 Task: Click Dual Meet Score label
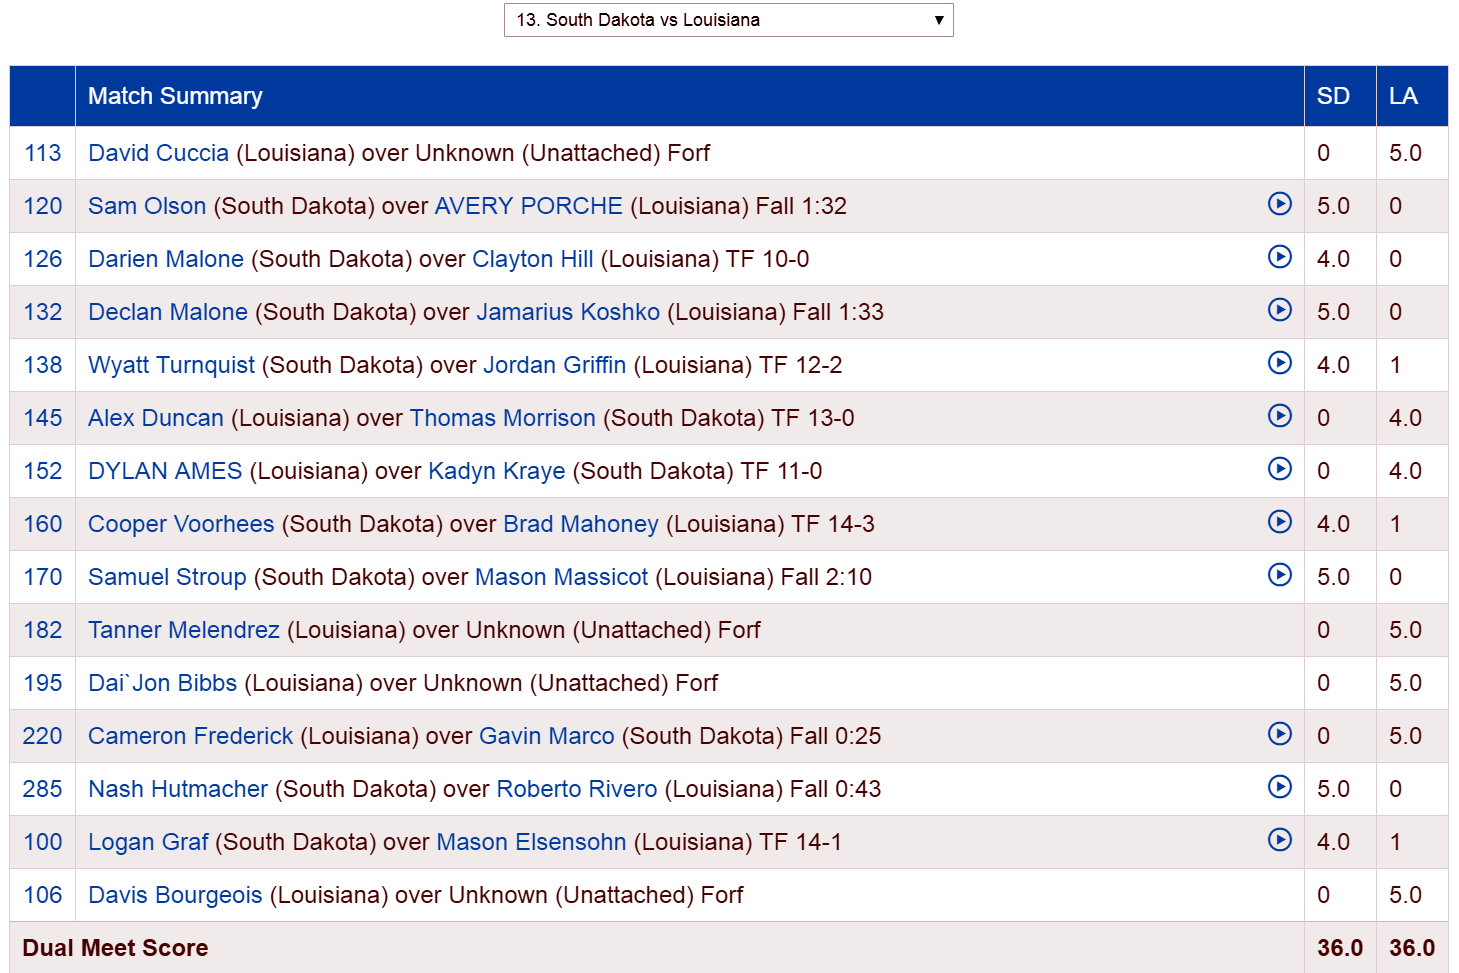115,948
